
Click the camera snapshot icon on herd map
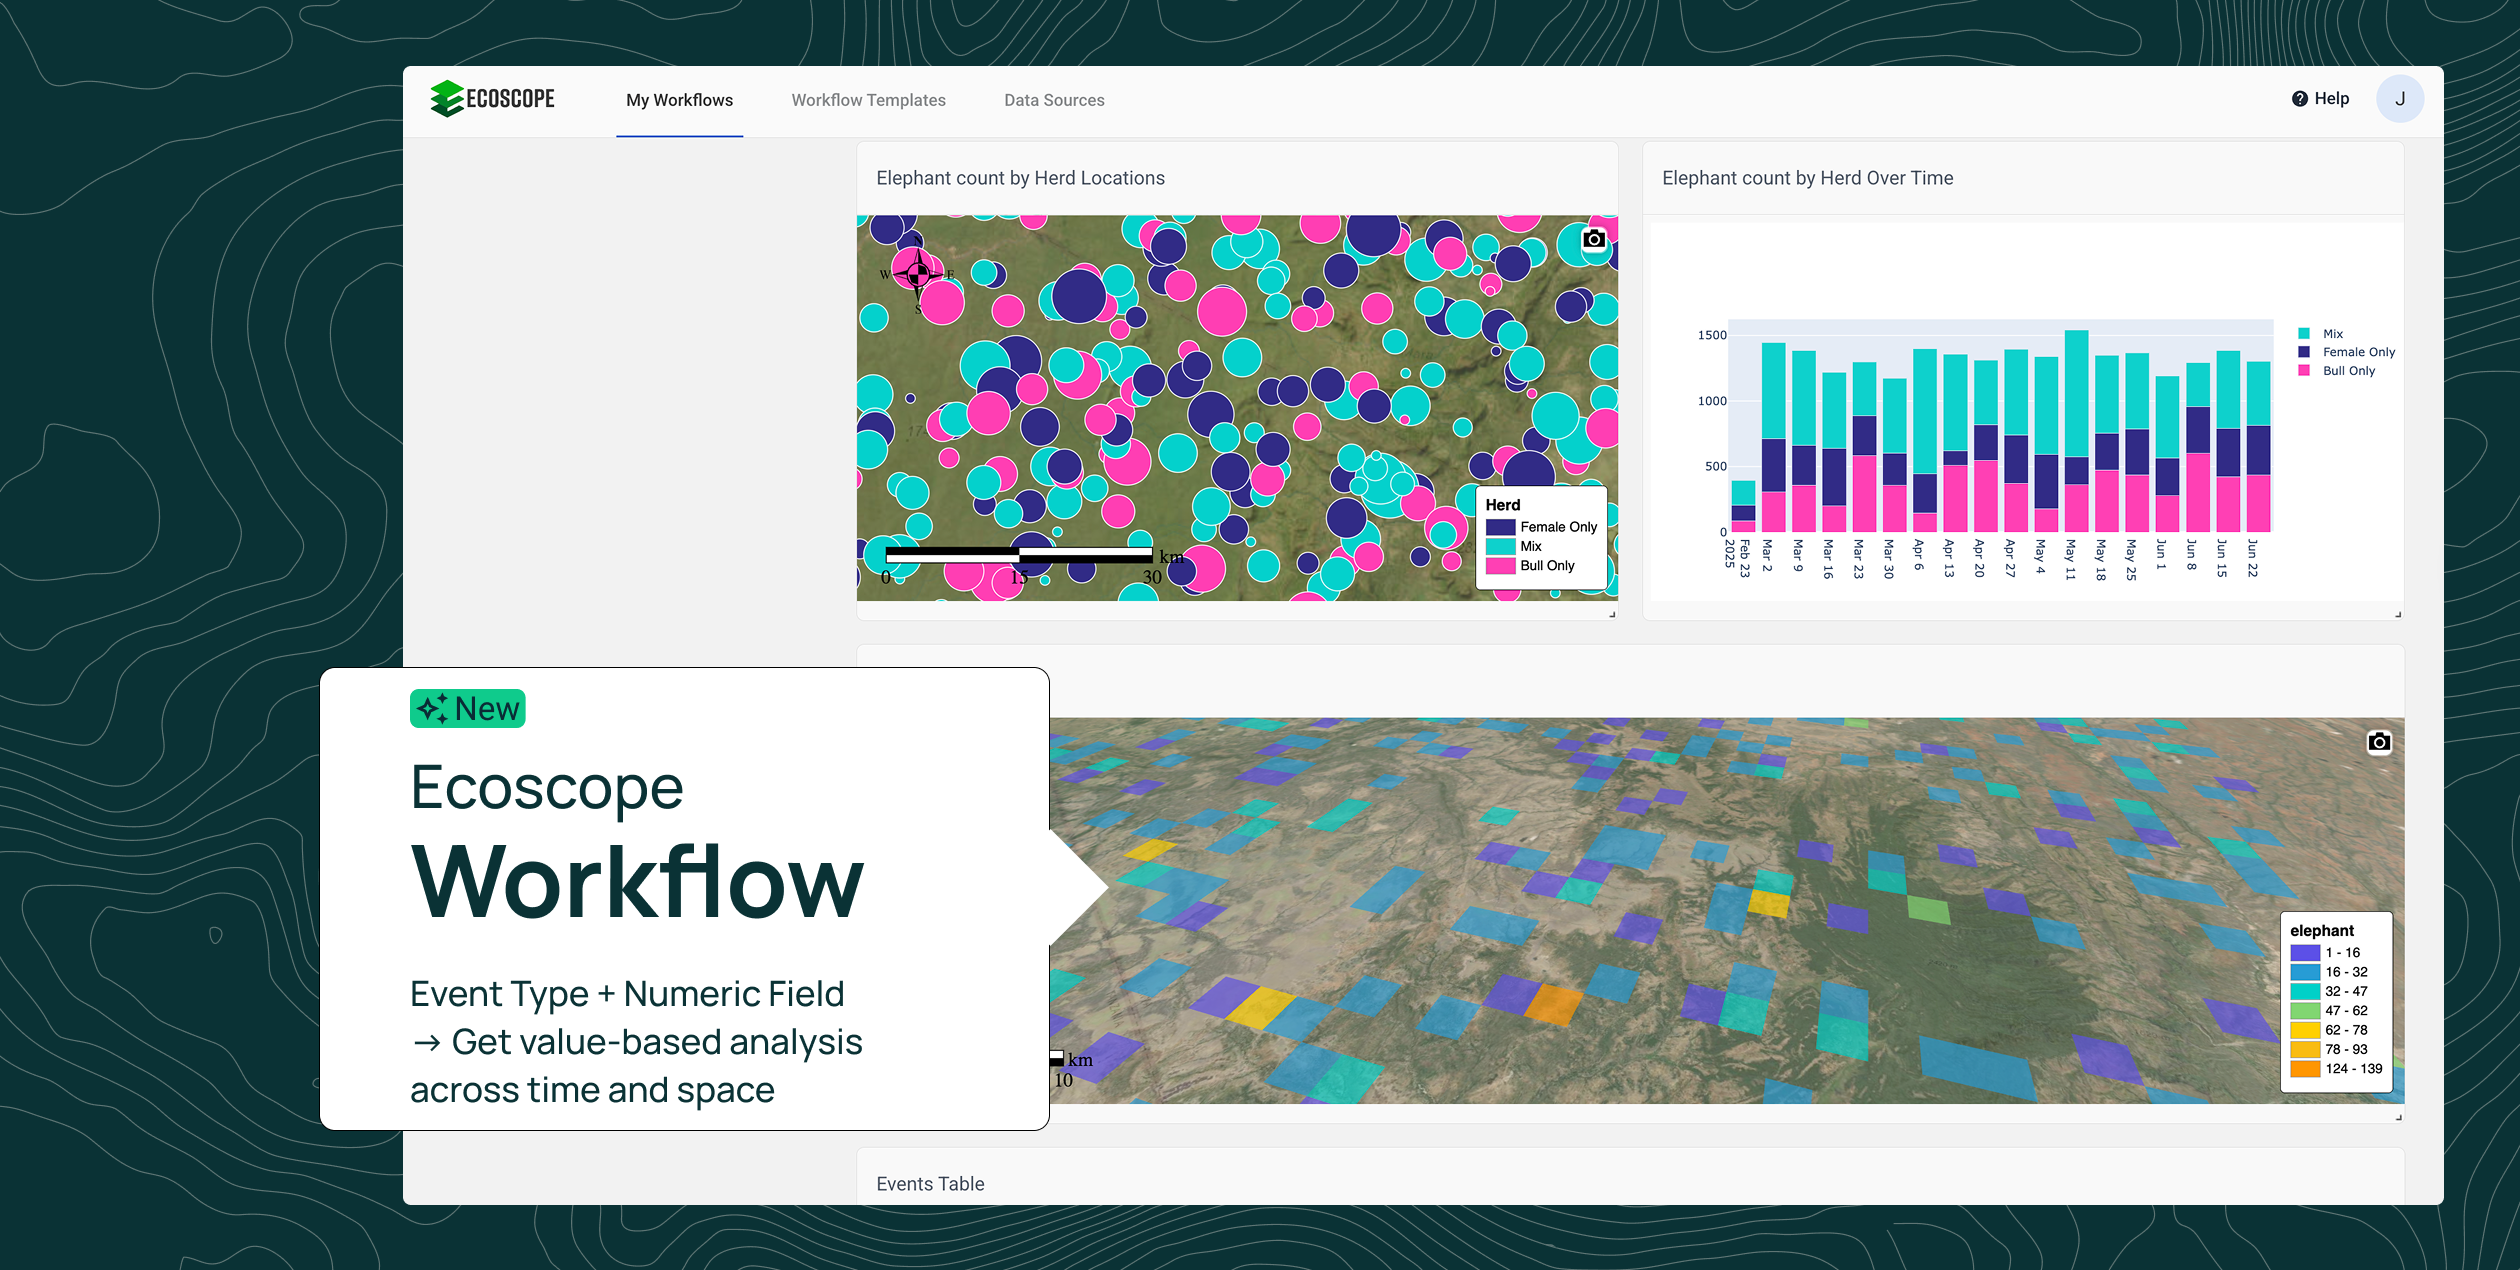point(1594,239)
